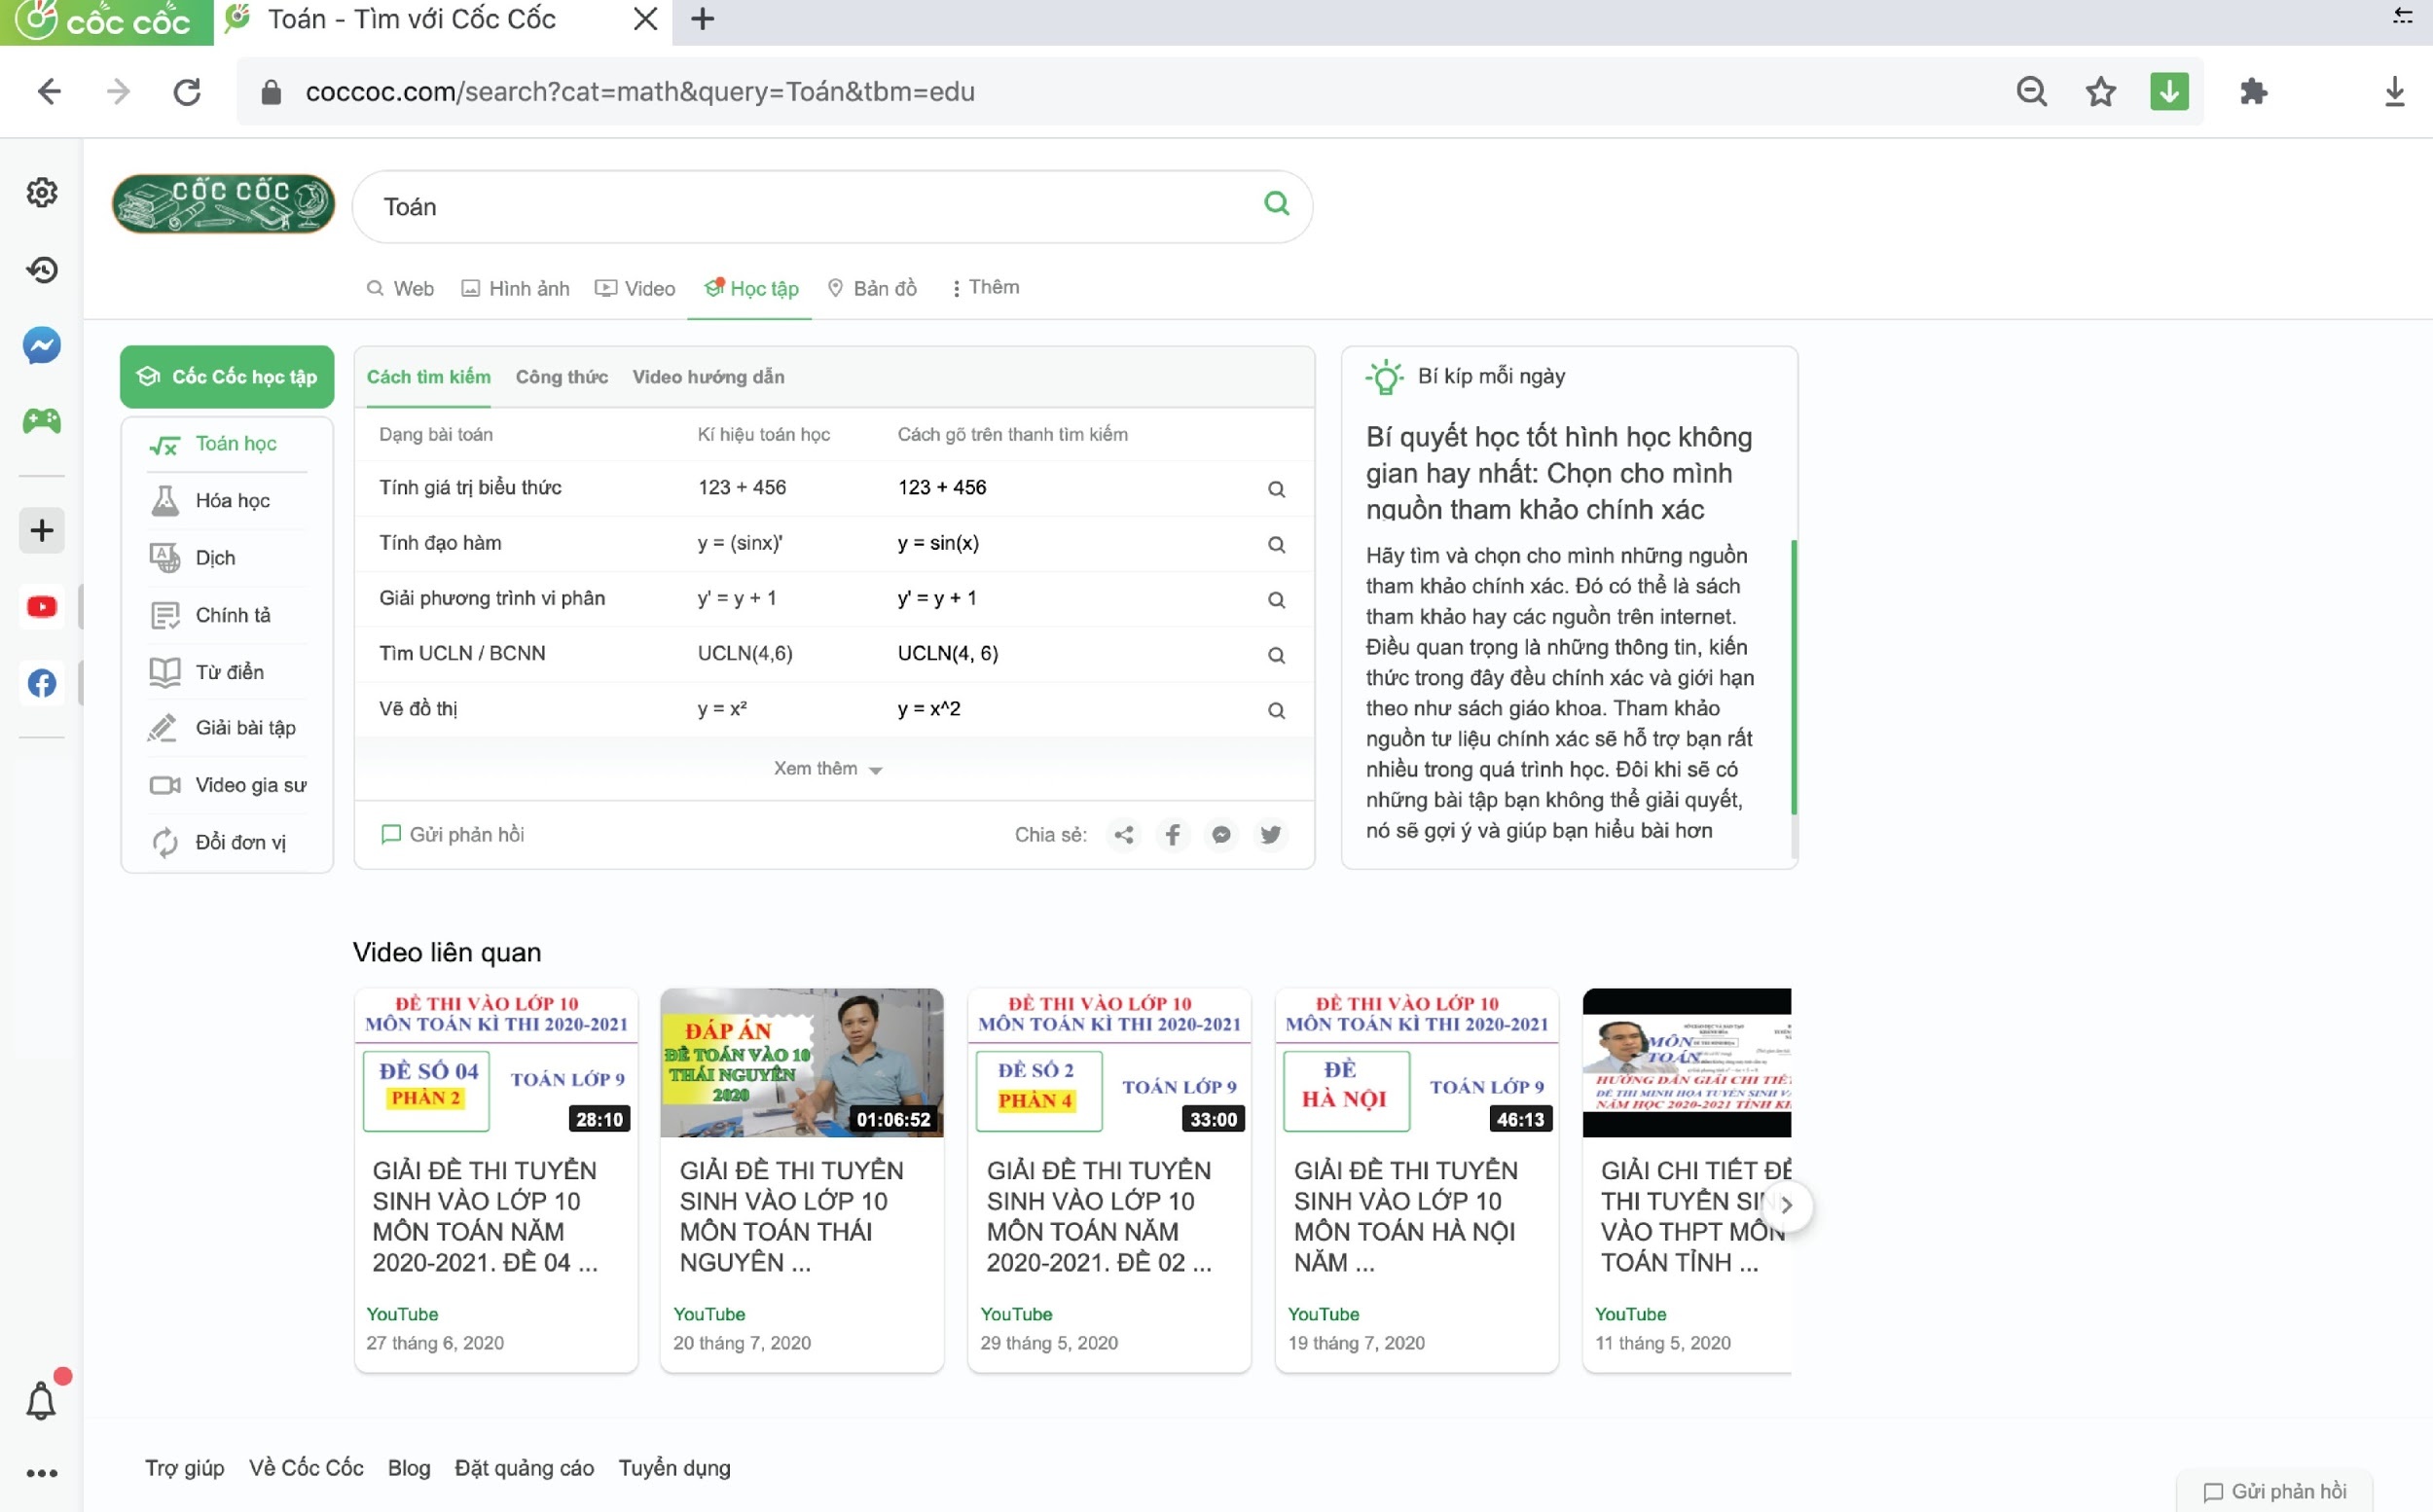Open the Thái Nguyên exam video thumbnail
The width and height of the screenshot is (2433, 1512).
click(x=801, y=1062)
